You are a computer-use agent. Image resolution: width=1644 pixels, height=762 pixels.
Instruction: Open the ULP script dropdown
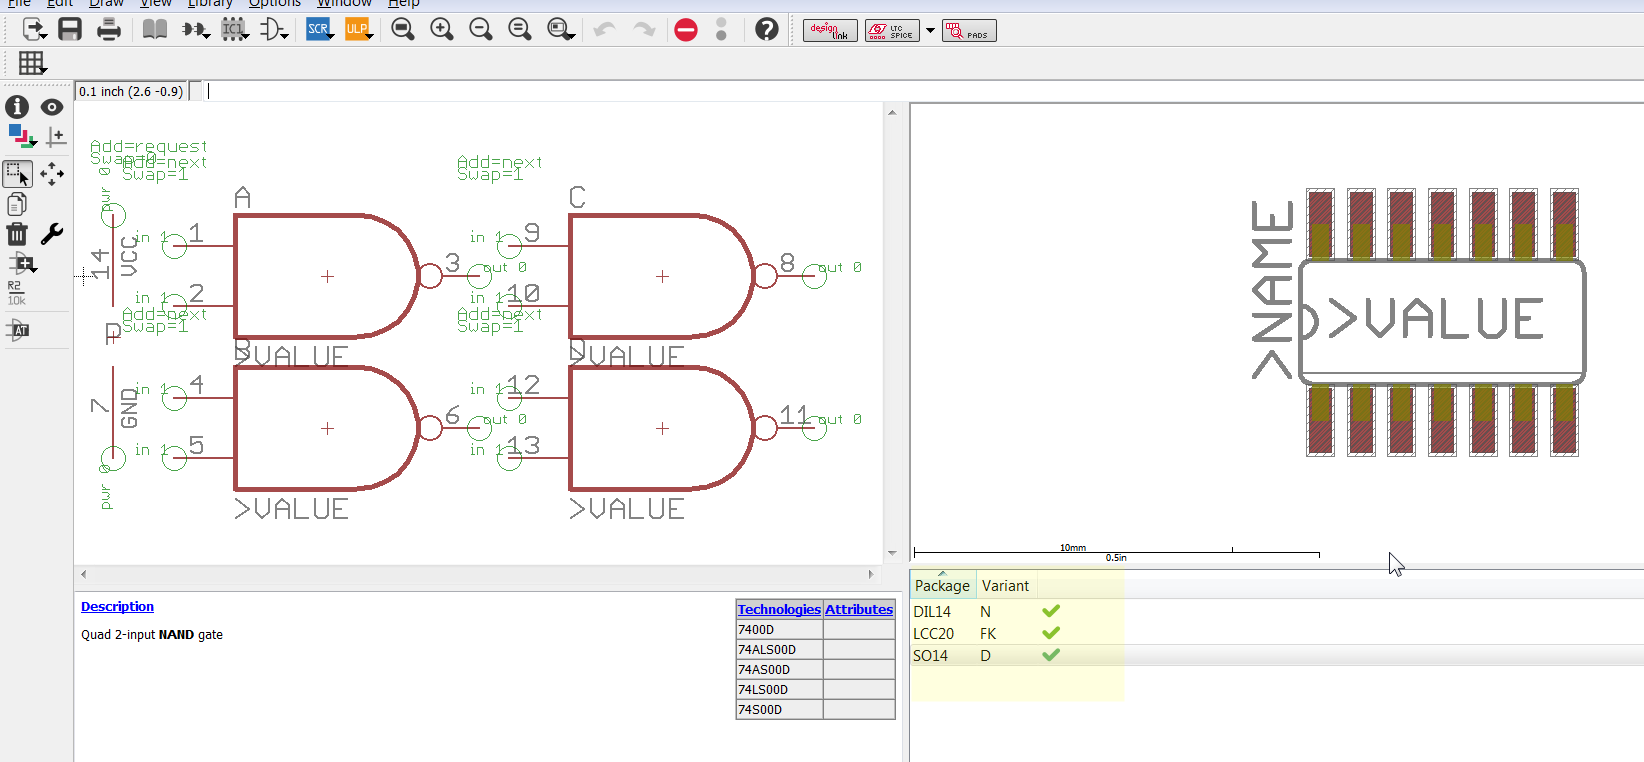(x=358, y=30)
